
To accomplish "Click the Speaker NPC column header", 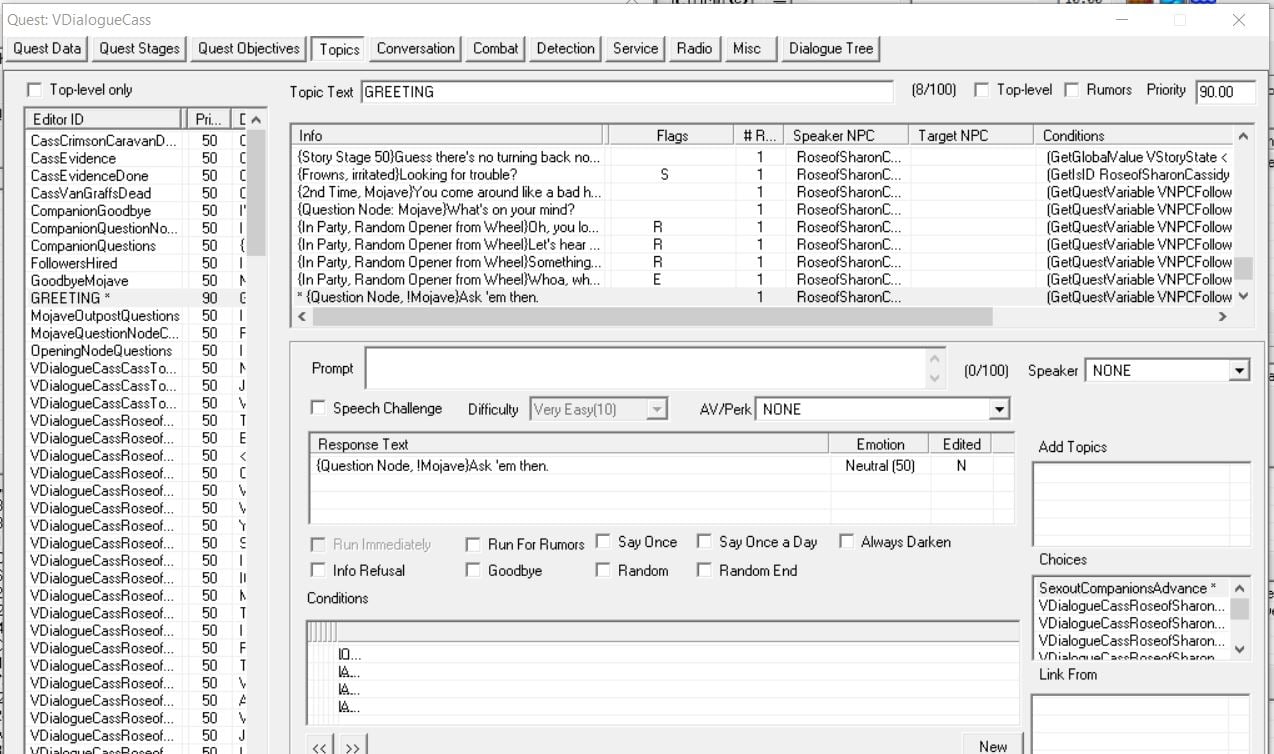I will pyautogui.click(x=846, y=135).
